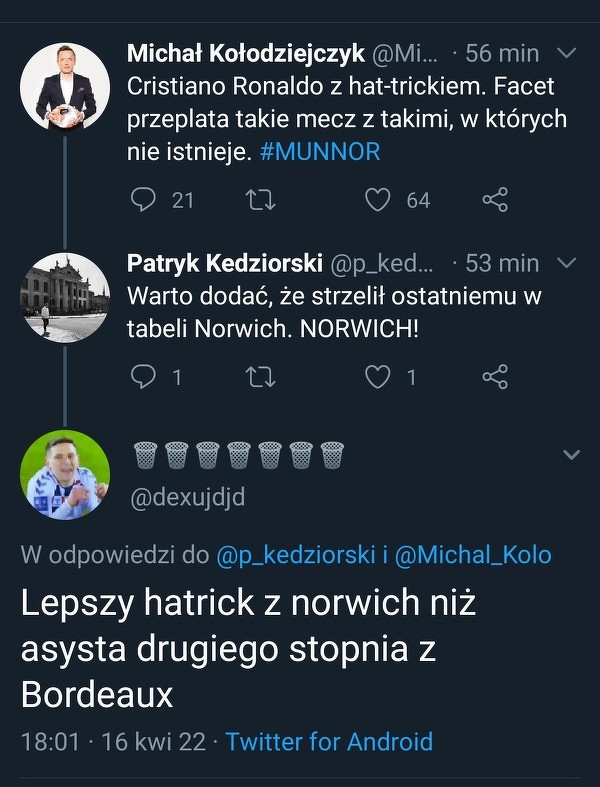
Task: Open @Michal_Kolo mention link
Action: (473, 555)
